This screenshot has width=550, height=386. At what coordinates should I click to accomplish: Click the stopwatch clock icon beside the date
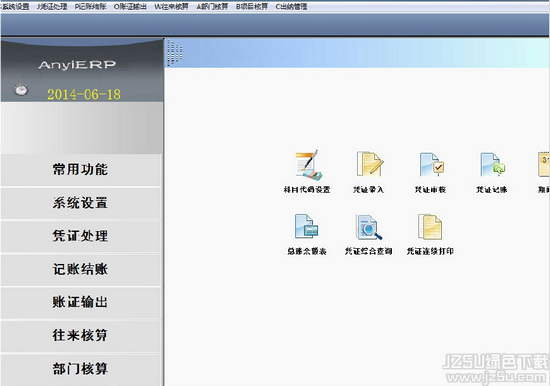click(21, 89)
